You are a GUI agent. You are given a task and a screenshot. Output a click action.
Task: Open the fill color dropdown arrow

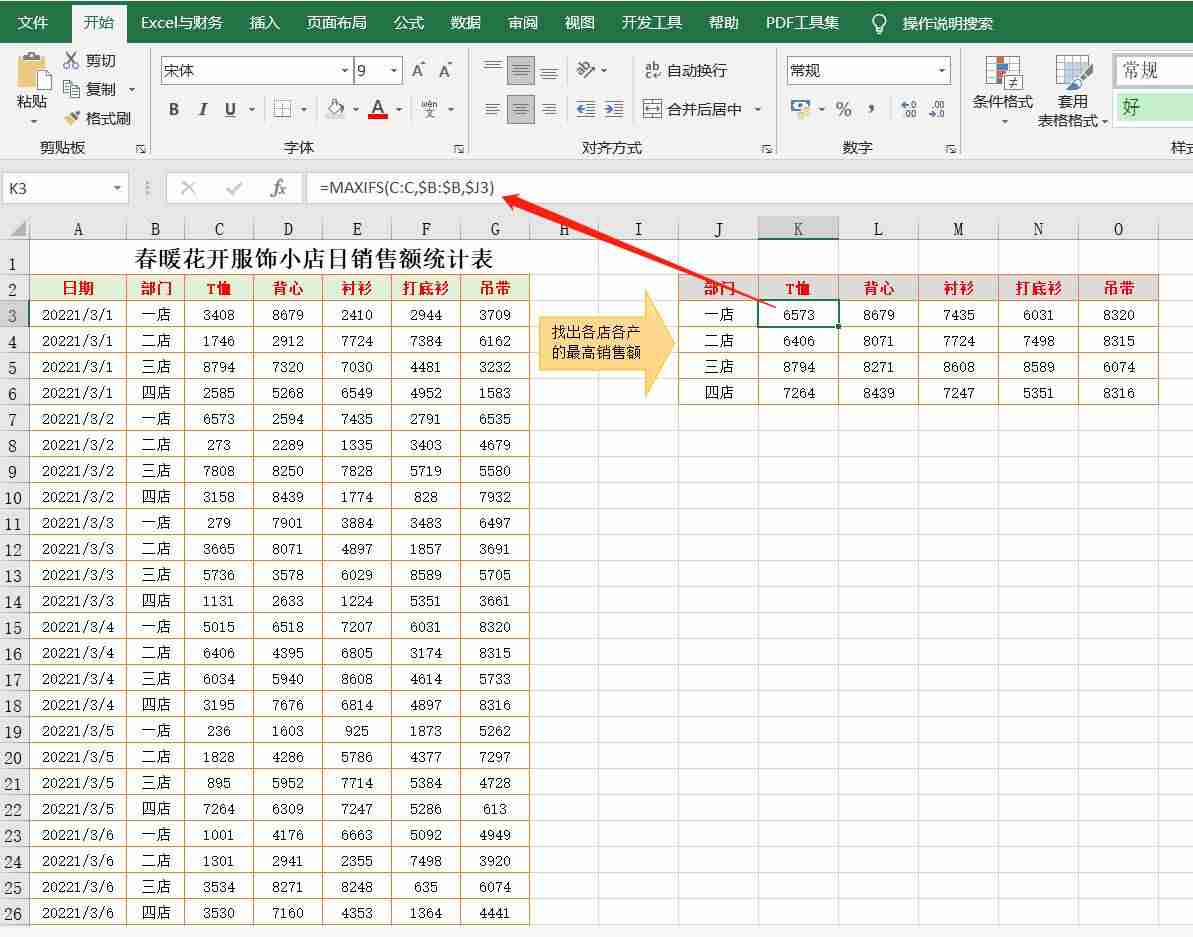(x=355, y=110)
